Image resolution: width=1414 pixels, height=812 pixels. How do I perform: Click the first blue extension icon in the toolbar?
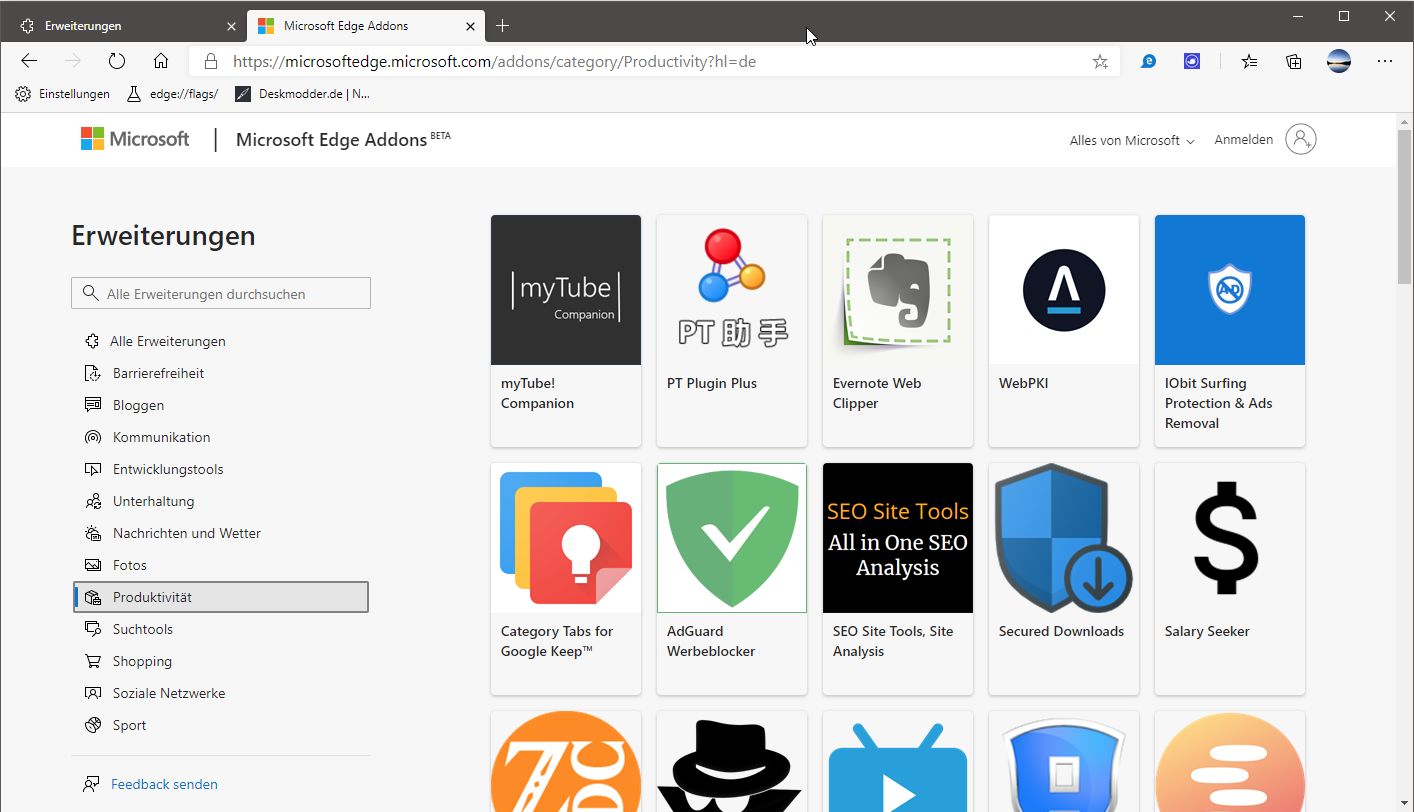point(1149,61)
